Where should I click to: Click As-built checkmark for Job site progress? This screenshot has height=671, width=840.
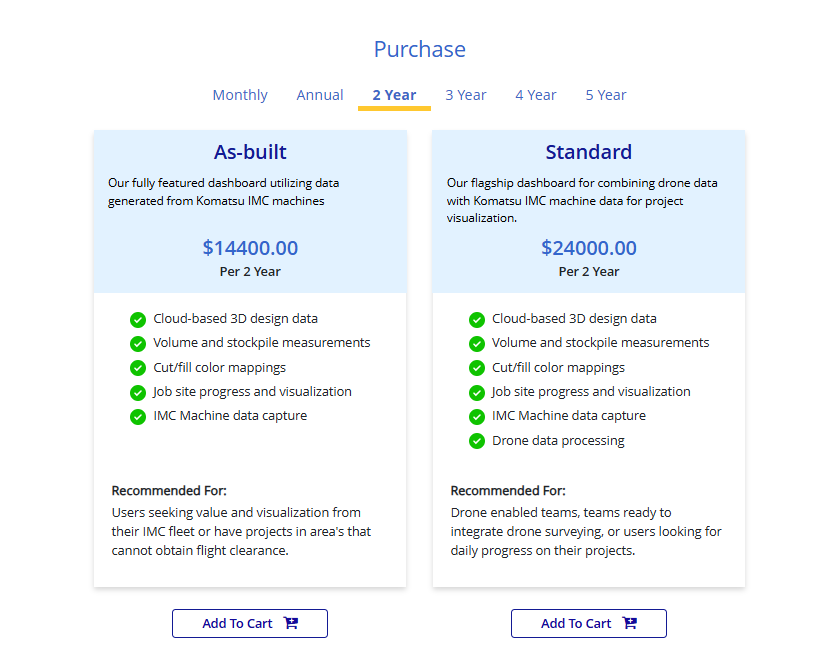[138, 392]
